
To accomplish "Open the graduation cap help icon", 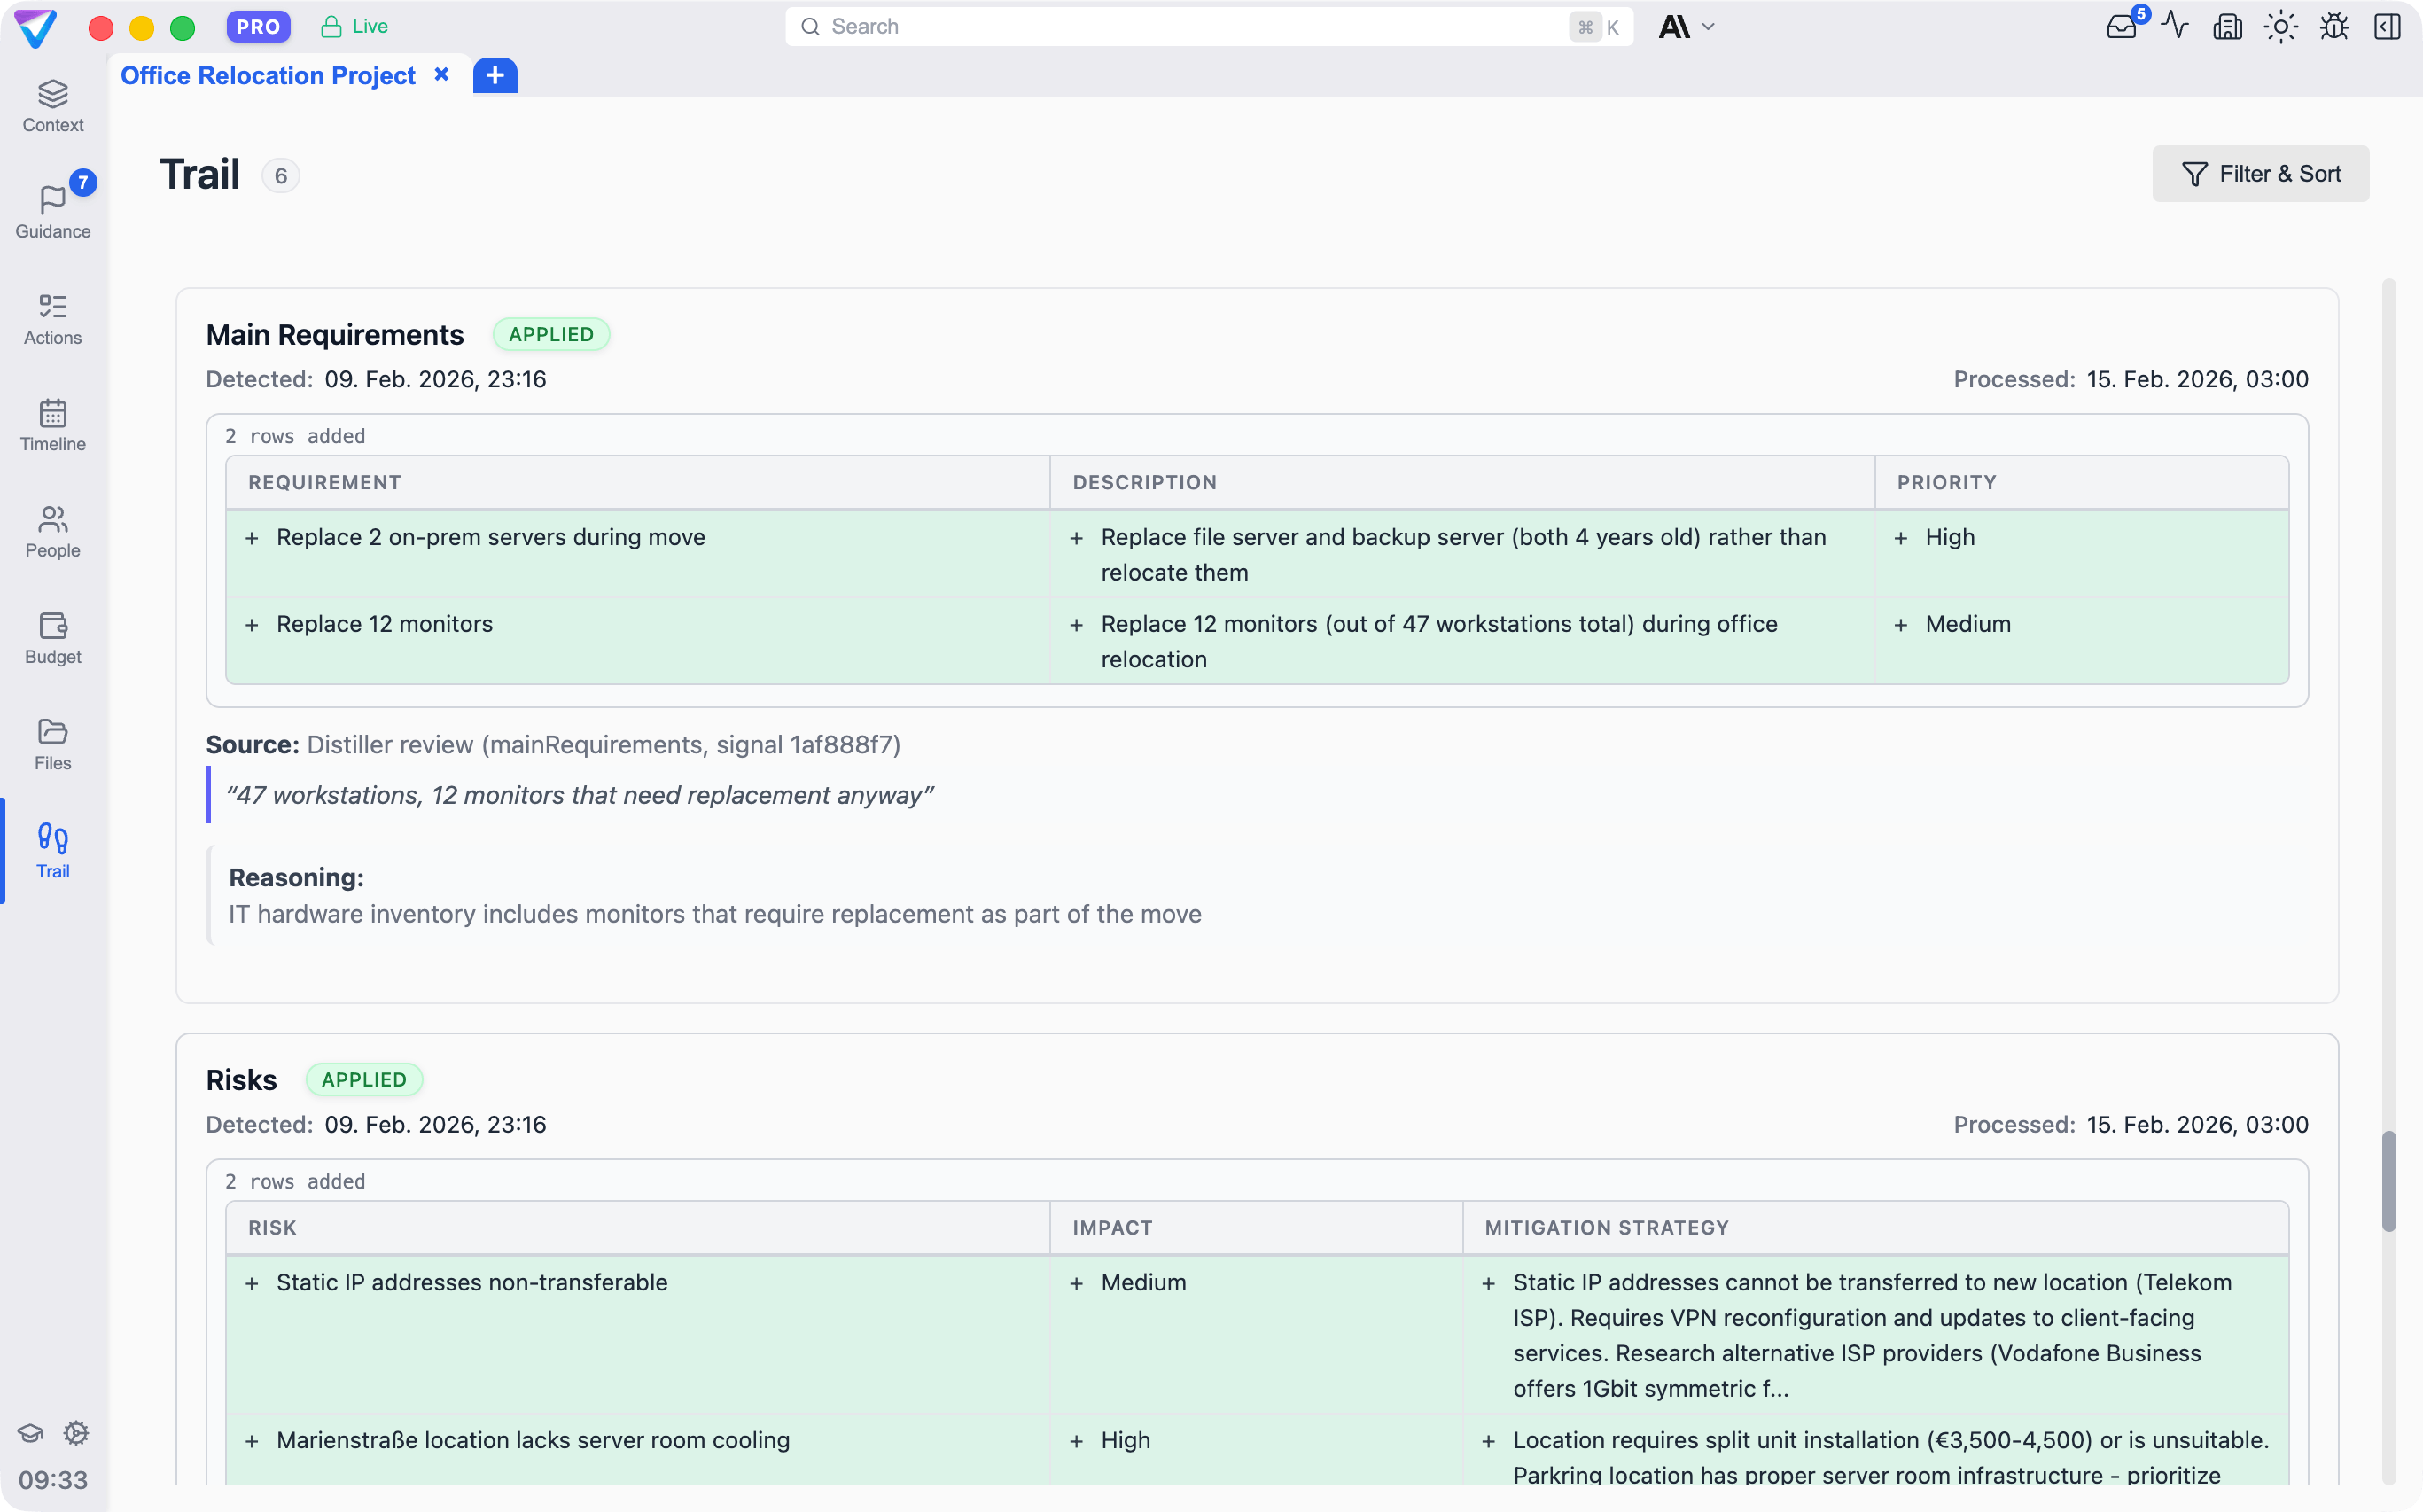I will point(30,1432).
